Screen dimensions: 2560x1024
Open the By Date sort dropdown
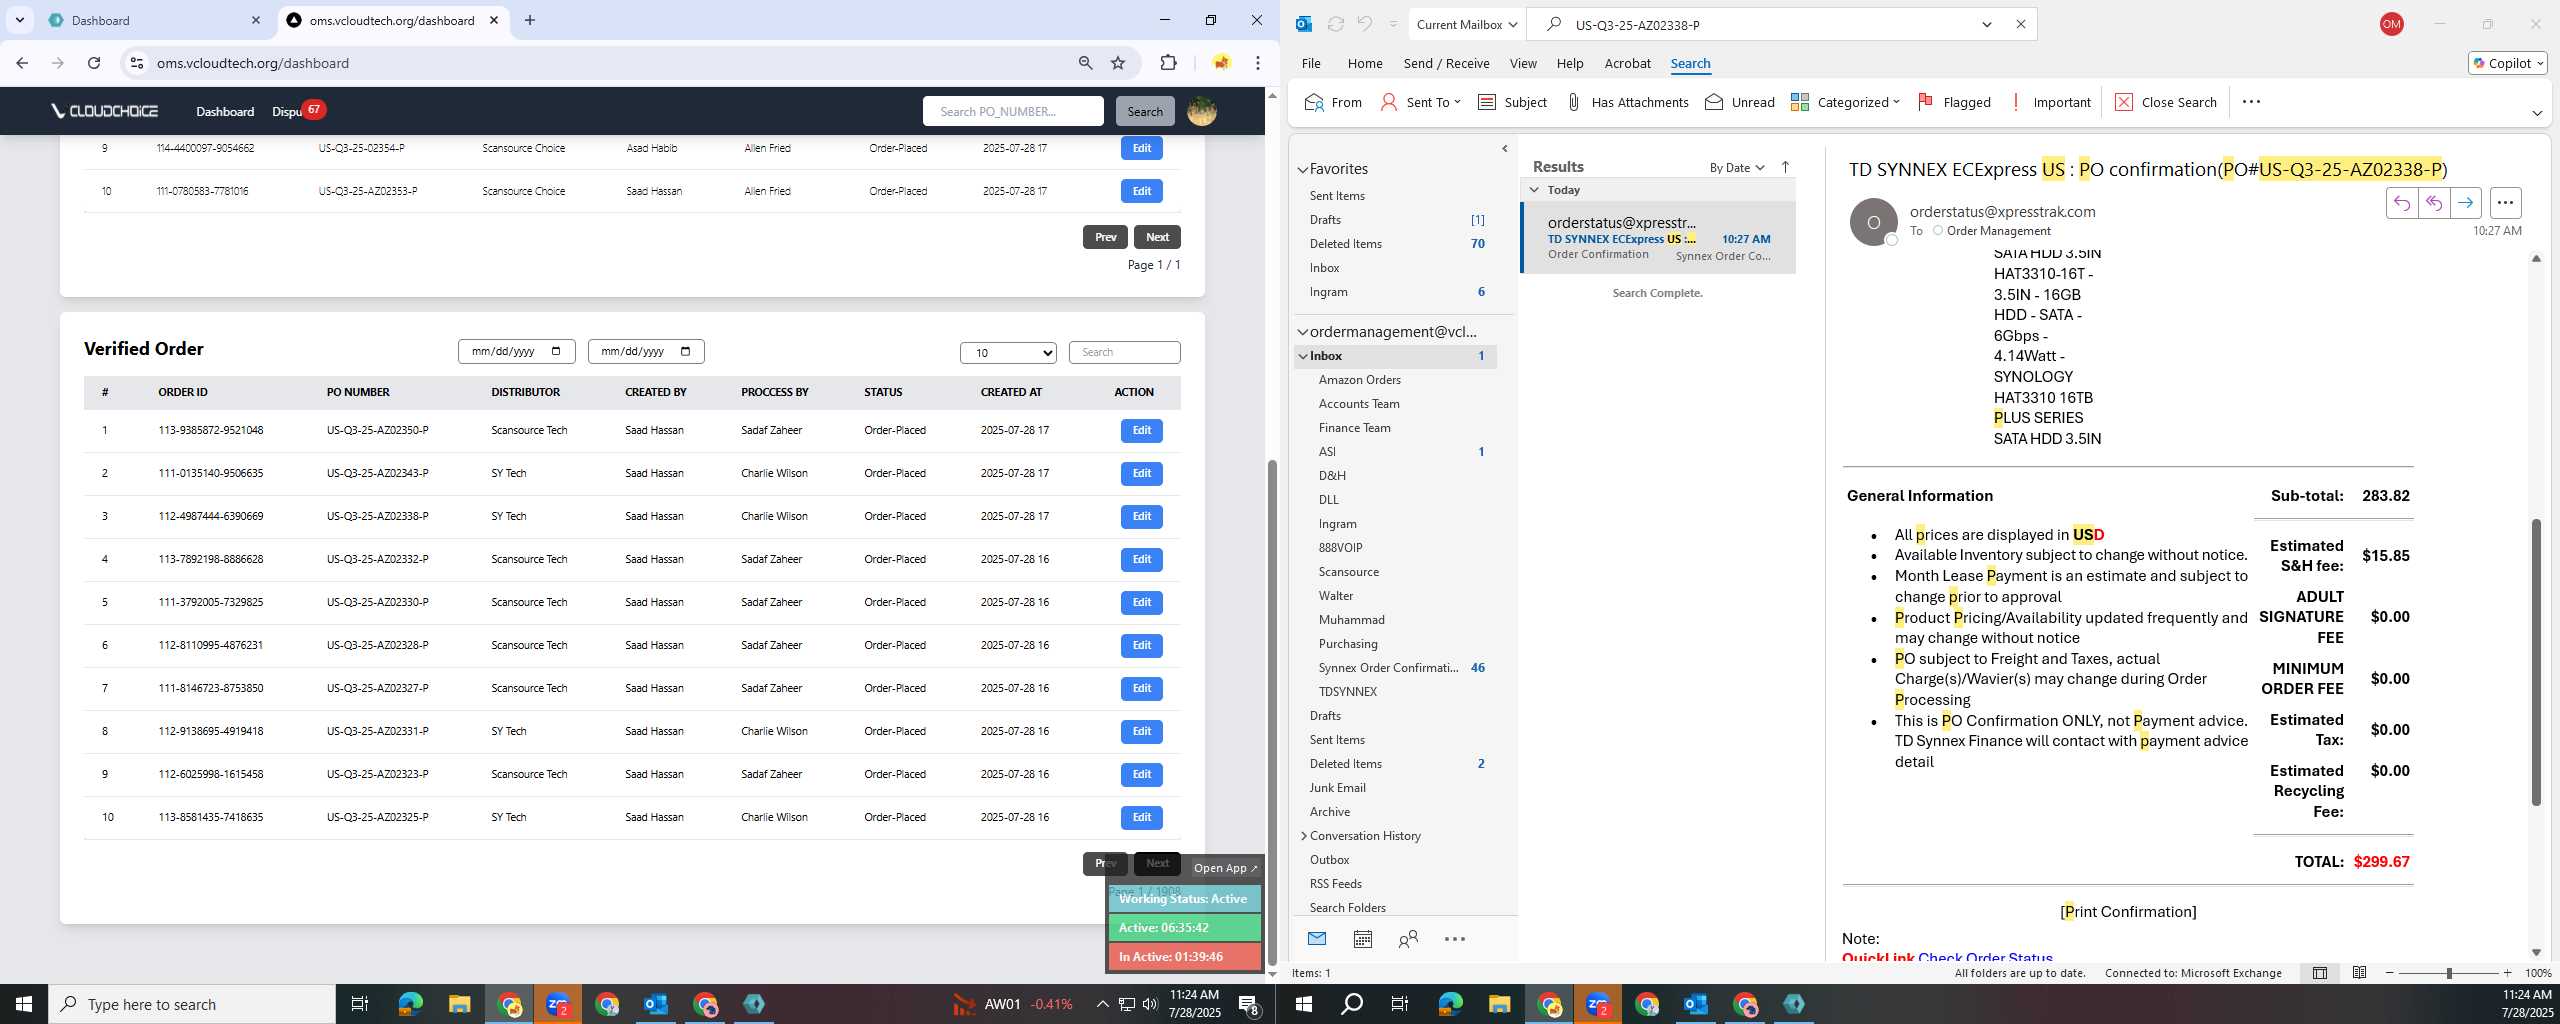1737,167
